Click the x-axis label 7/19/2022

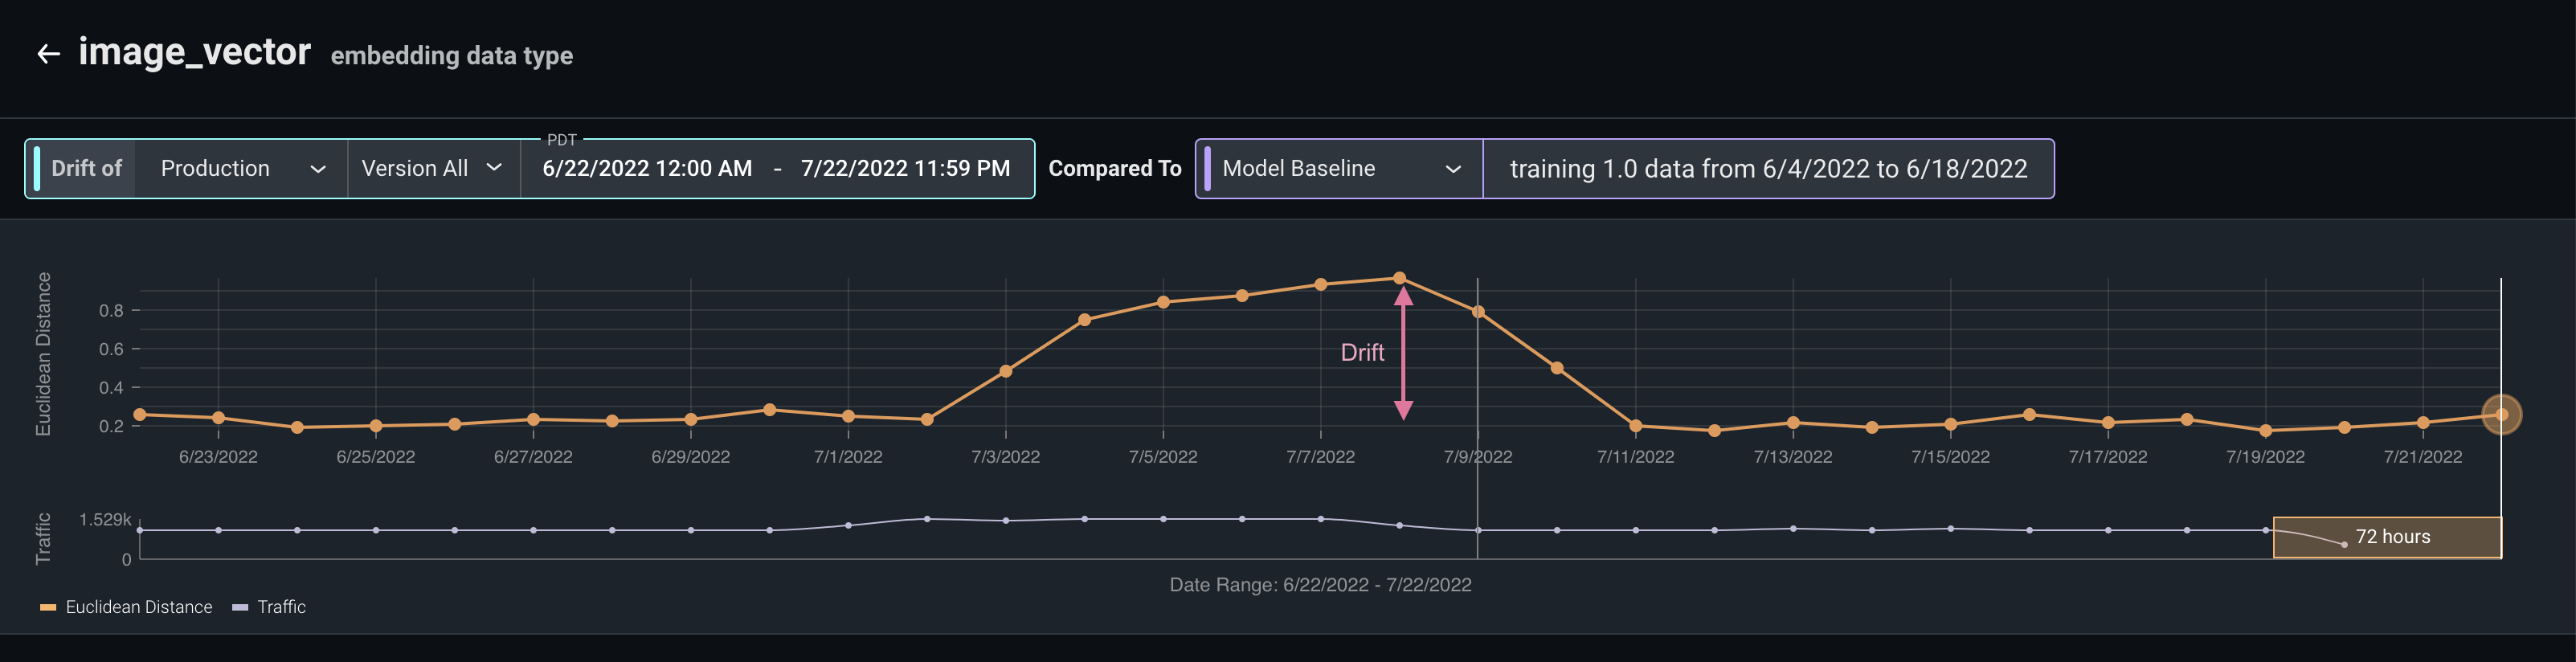pos(2265,457)
